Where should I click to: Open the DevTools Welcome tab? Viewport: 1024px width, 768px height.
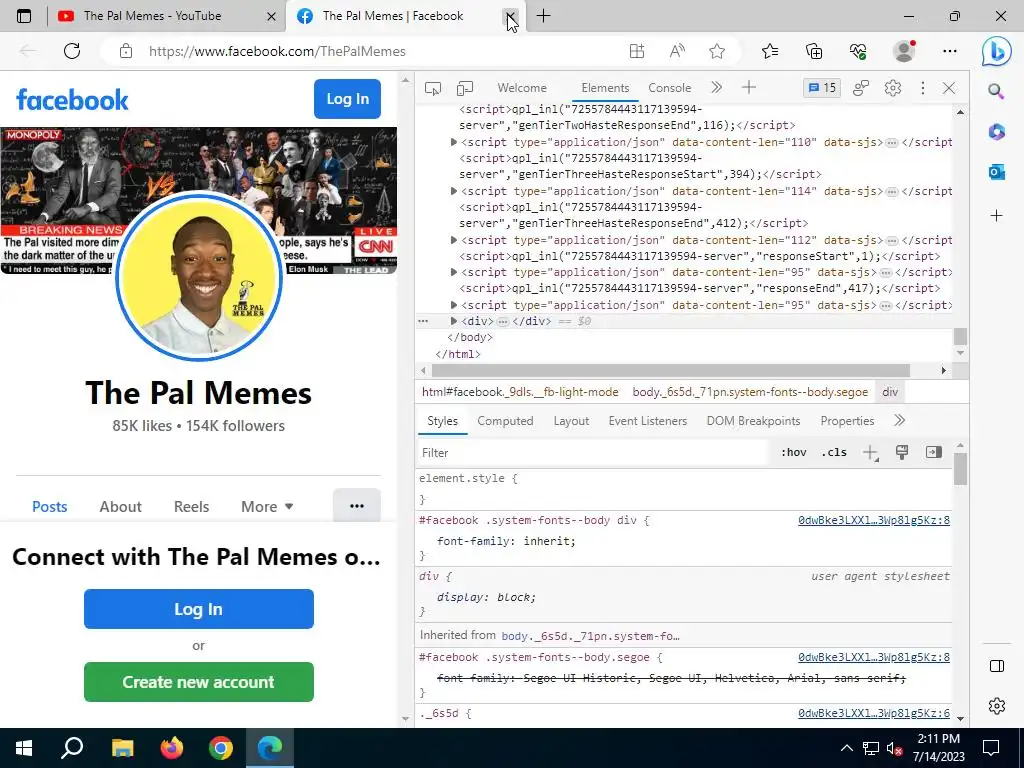point(522,88)
